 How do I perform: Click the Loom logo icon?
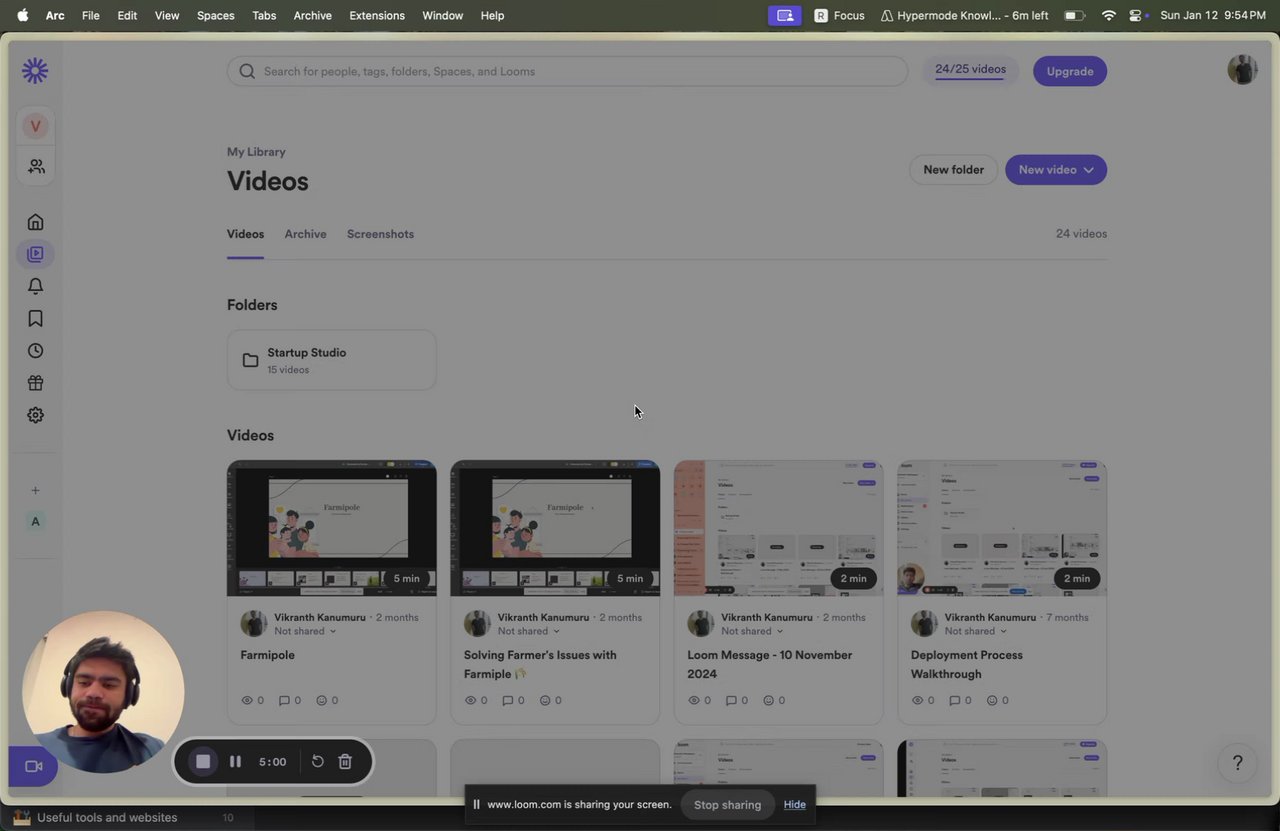click(x=35, y=70)
